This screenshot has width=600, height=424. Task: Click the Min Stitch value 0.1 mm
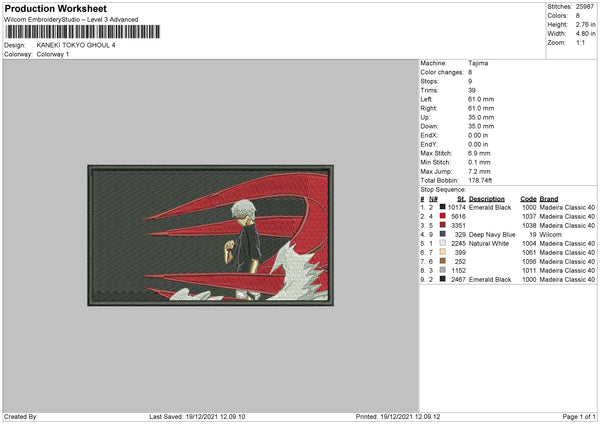(x=479, y=162)
